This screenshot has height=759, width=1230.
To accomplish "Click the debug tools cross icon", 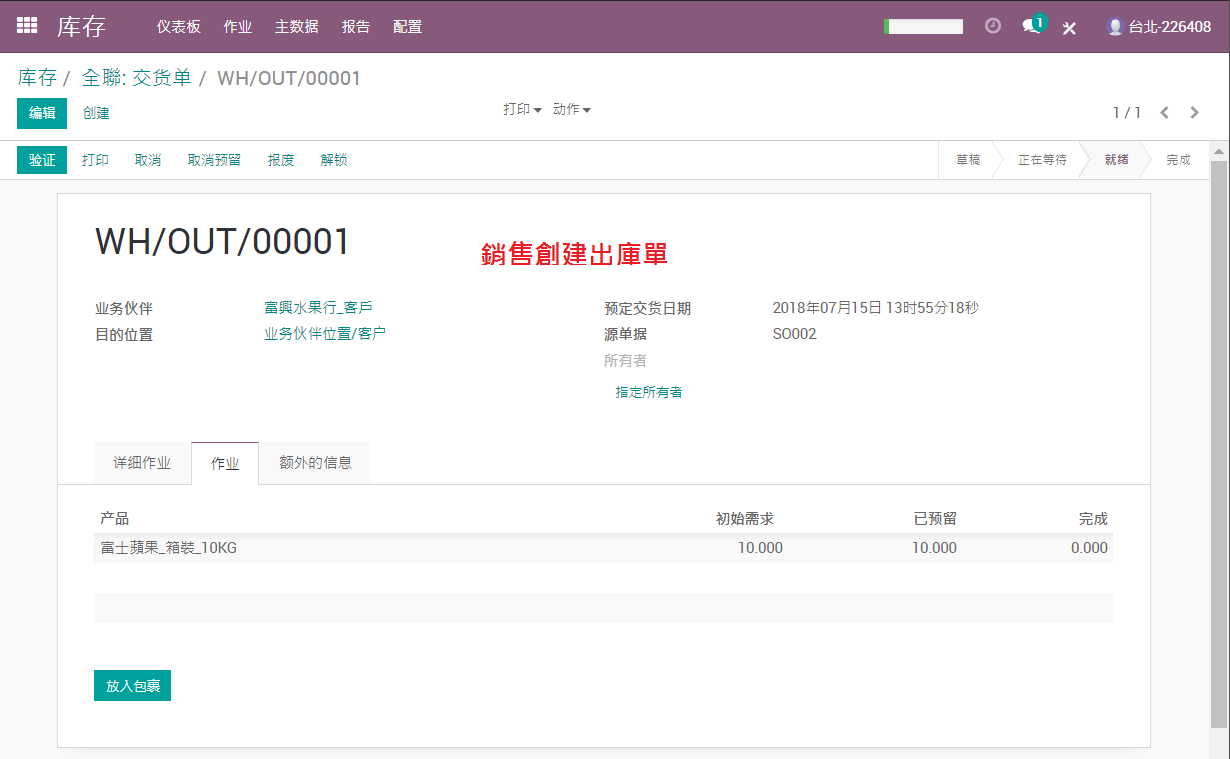I will [1069, 28].
